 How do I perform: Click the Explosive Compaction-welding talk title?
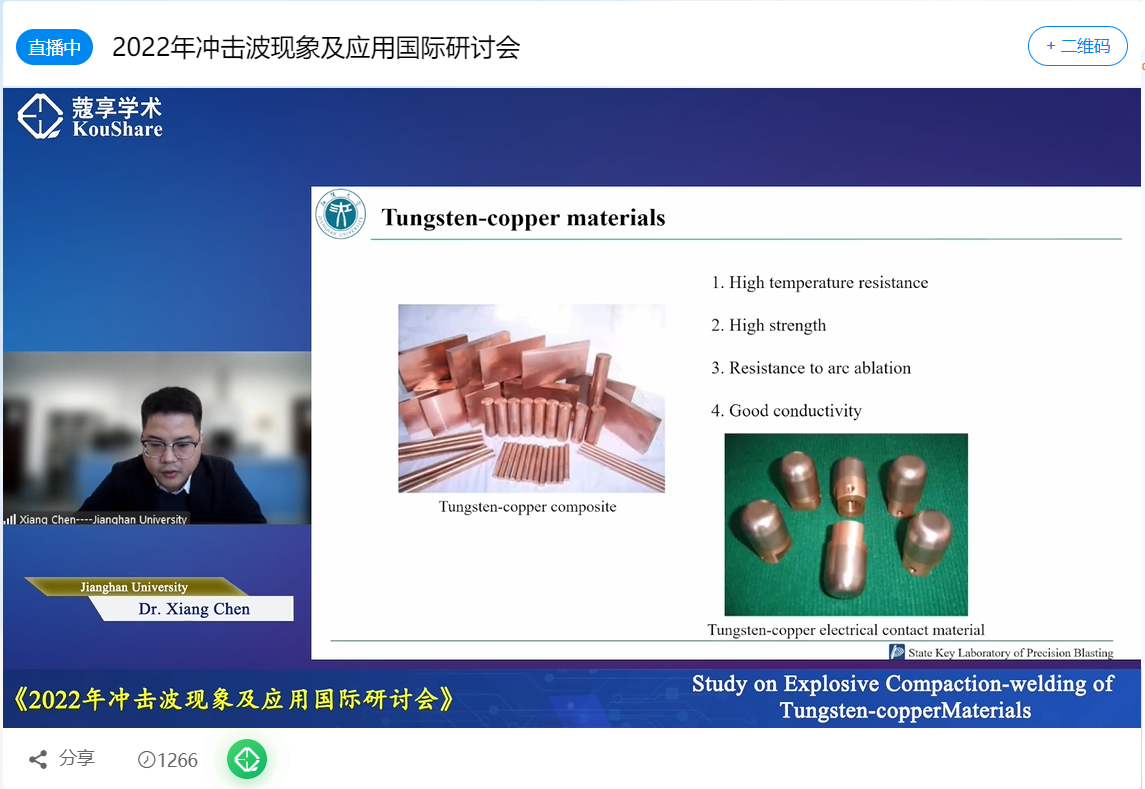pyautogui.click(x=904, y=697)
